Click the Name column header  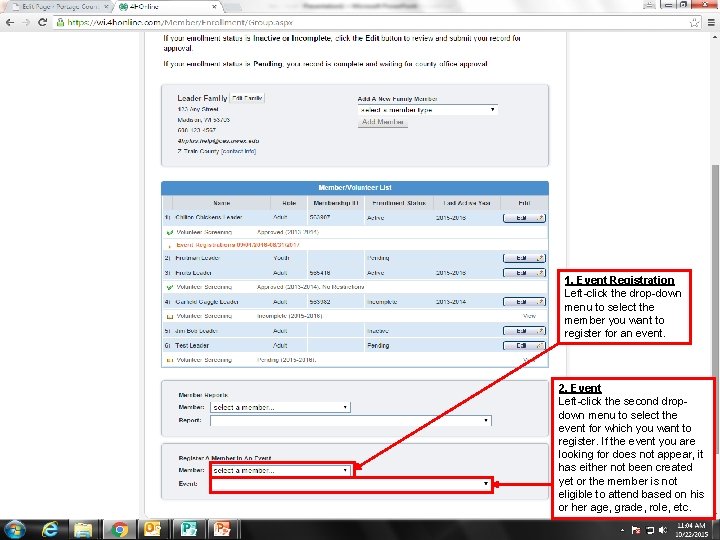point(221,203)
